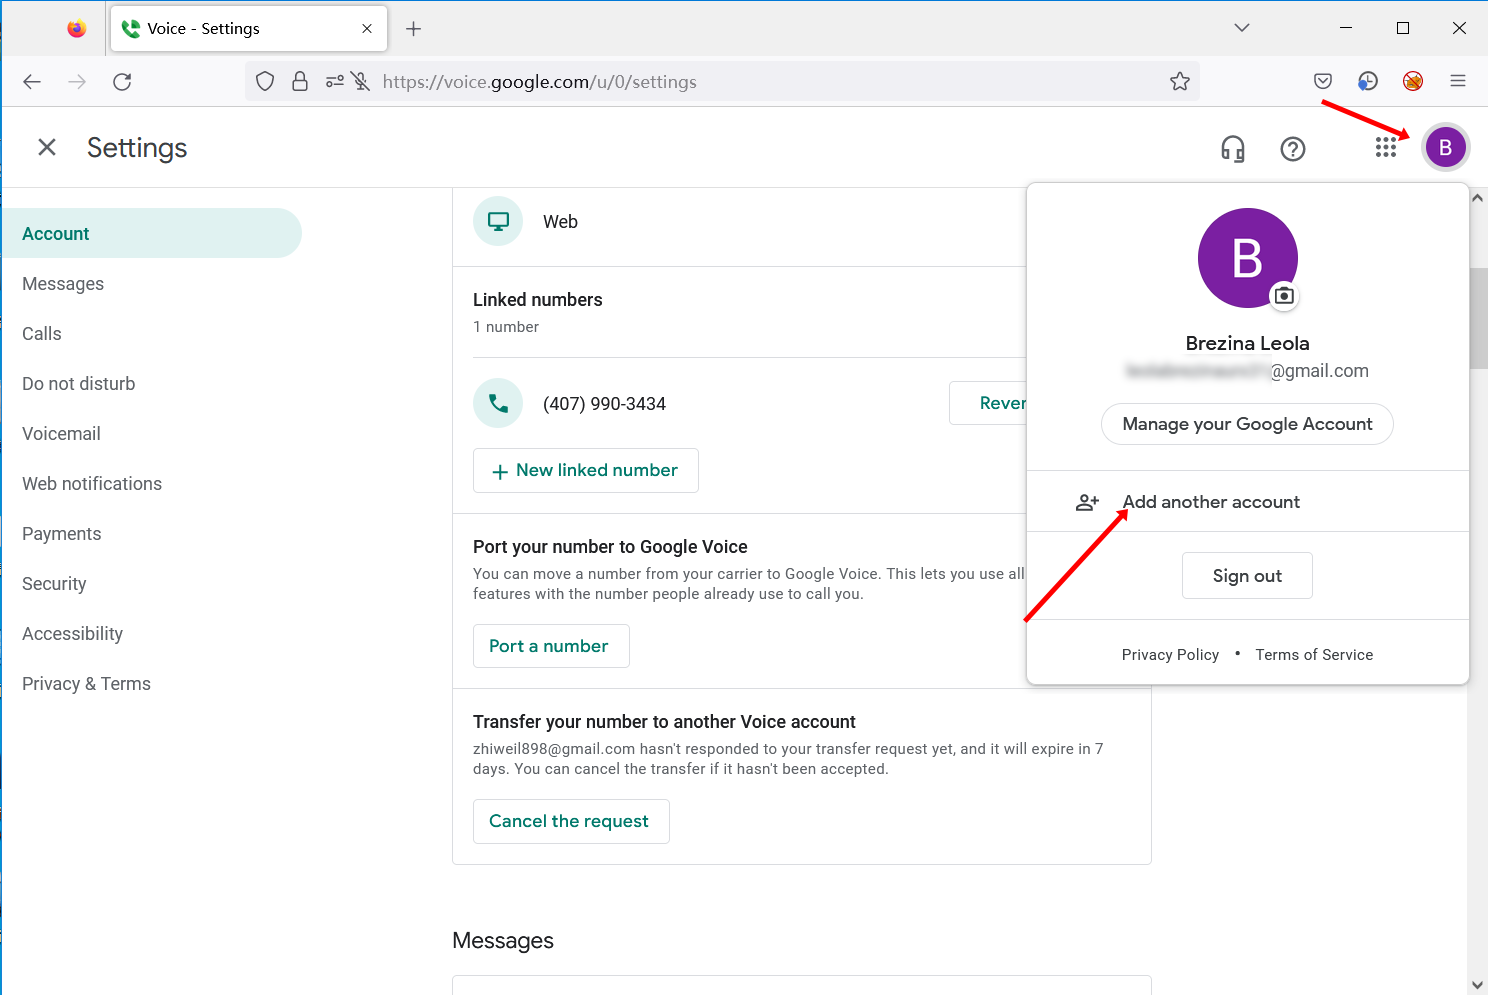The height and width of the screenshot is (995, 1488).
Task: Click the blocked microphone permission icon
Action: [x=361, y=82]
